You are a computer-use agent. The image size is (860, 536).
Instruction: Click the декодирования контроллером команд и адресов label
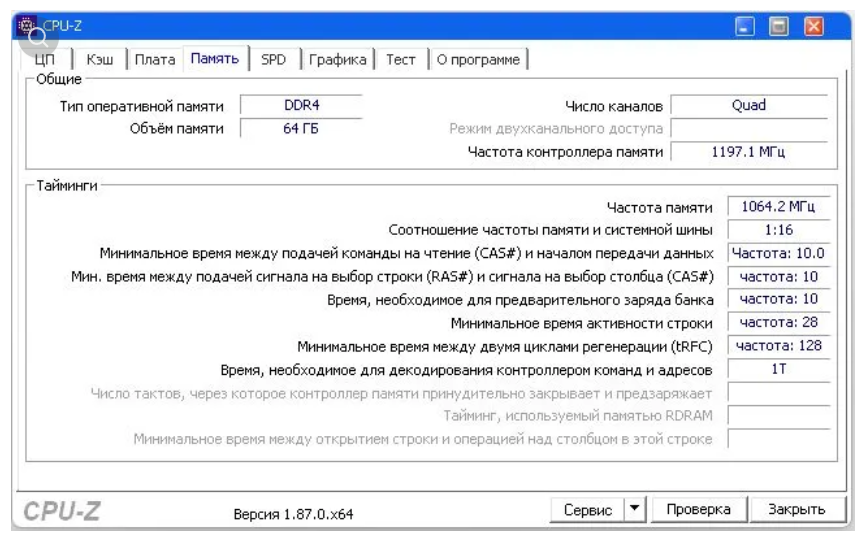466,370
